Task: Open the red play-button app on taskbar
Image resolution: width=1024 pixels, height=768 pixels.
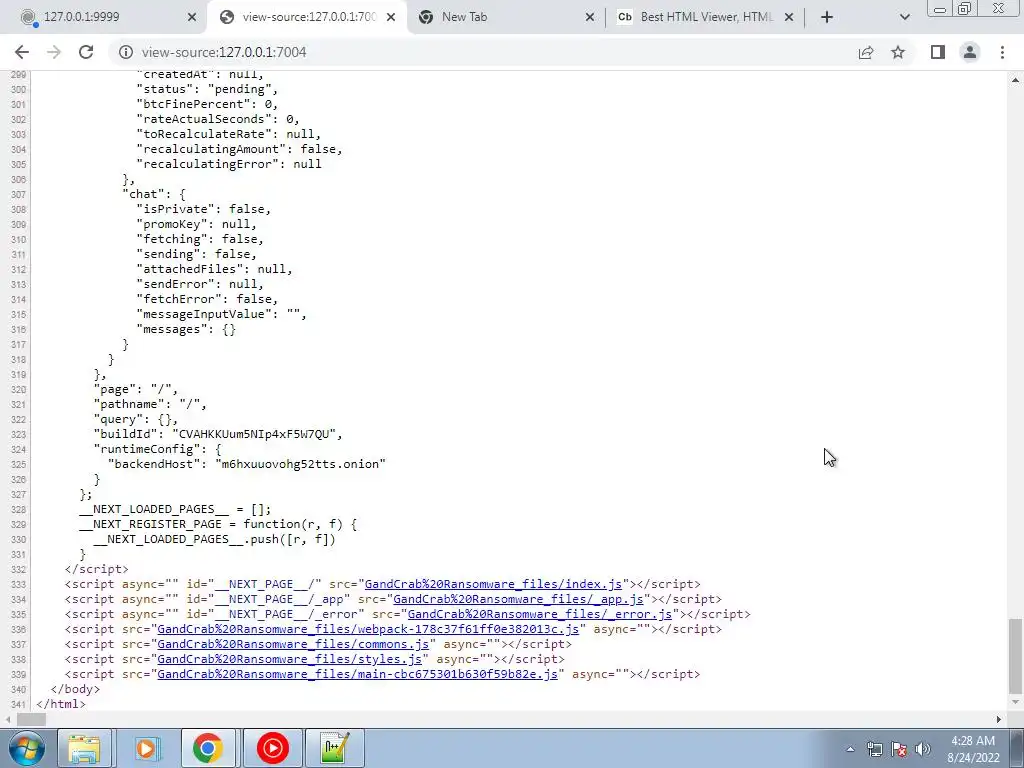Action: point(272,748)
